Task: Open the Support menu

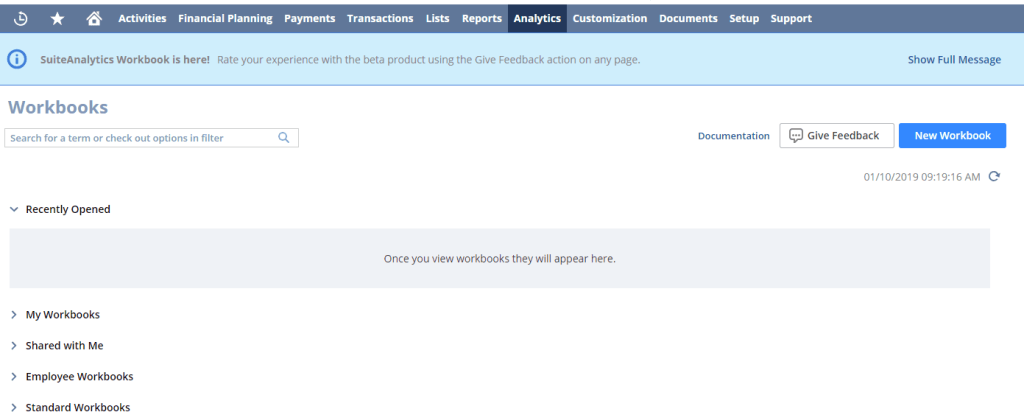Action: (x=792, y=19)
